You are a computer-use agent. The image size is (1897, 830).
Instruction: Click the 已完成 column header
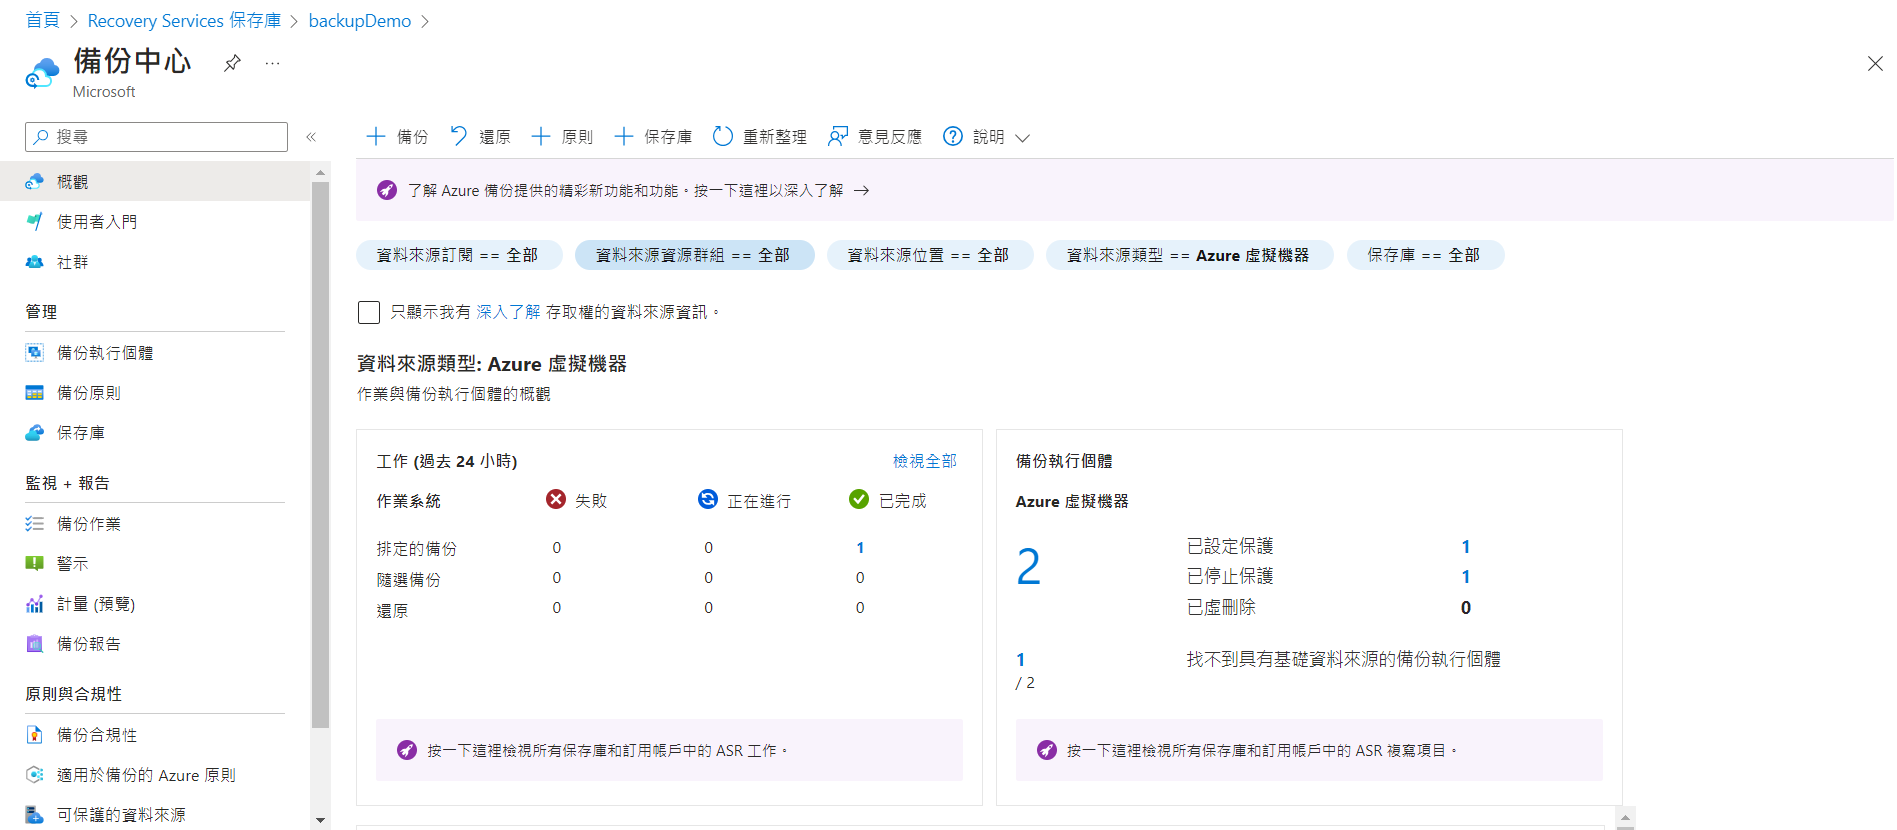pos(888,500)
